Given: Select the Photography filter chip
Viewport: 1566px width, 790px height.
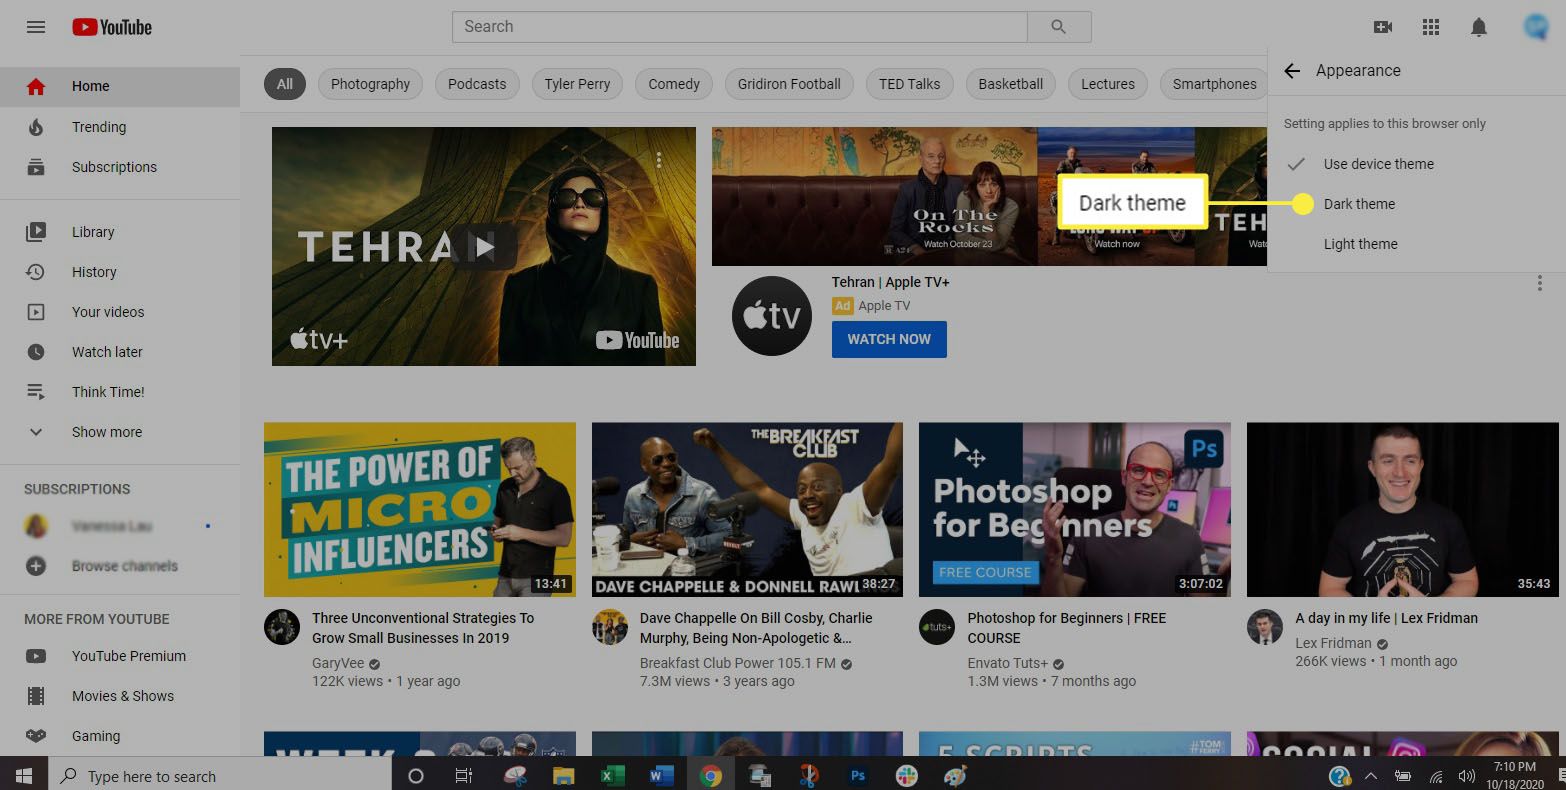Looking at the screenshot, I should click(x=370, y=84).
